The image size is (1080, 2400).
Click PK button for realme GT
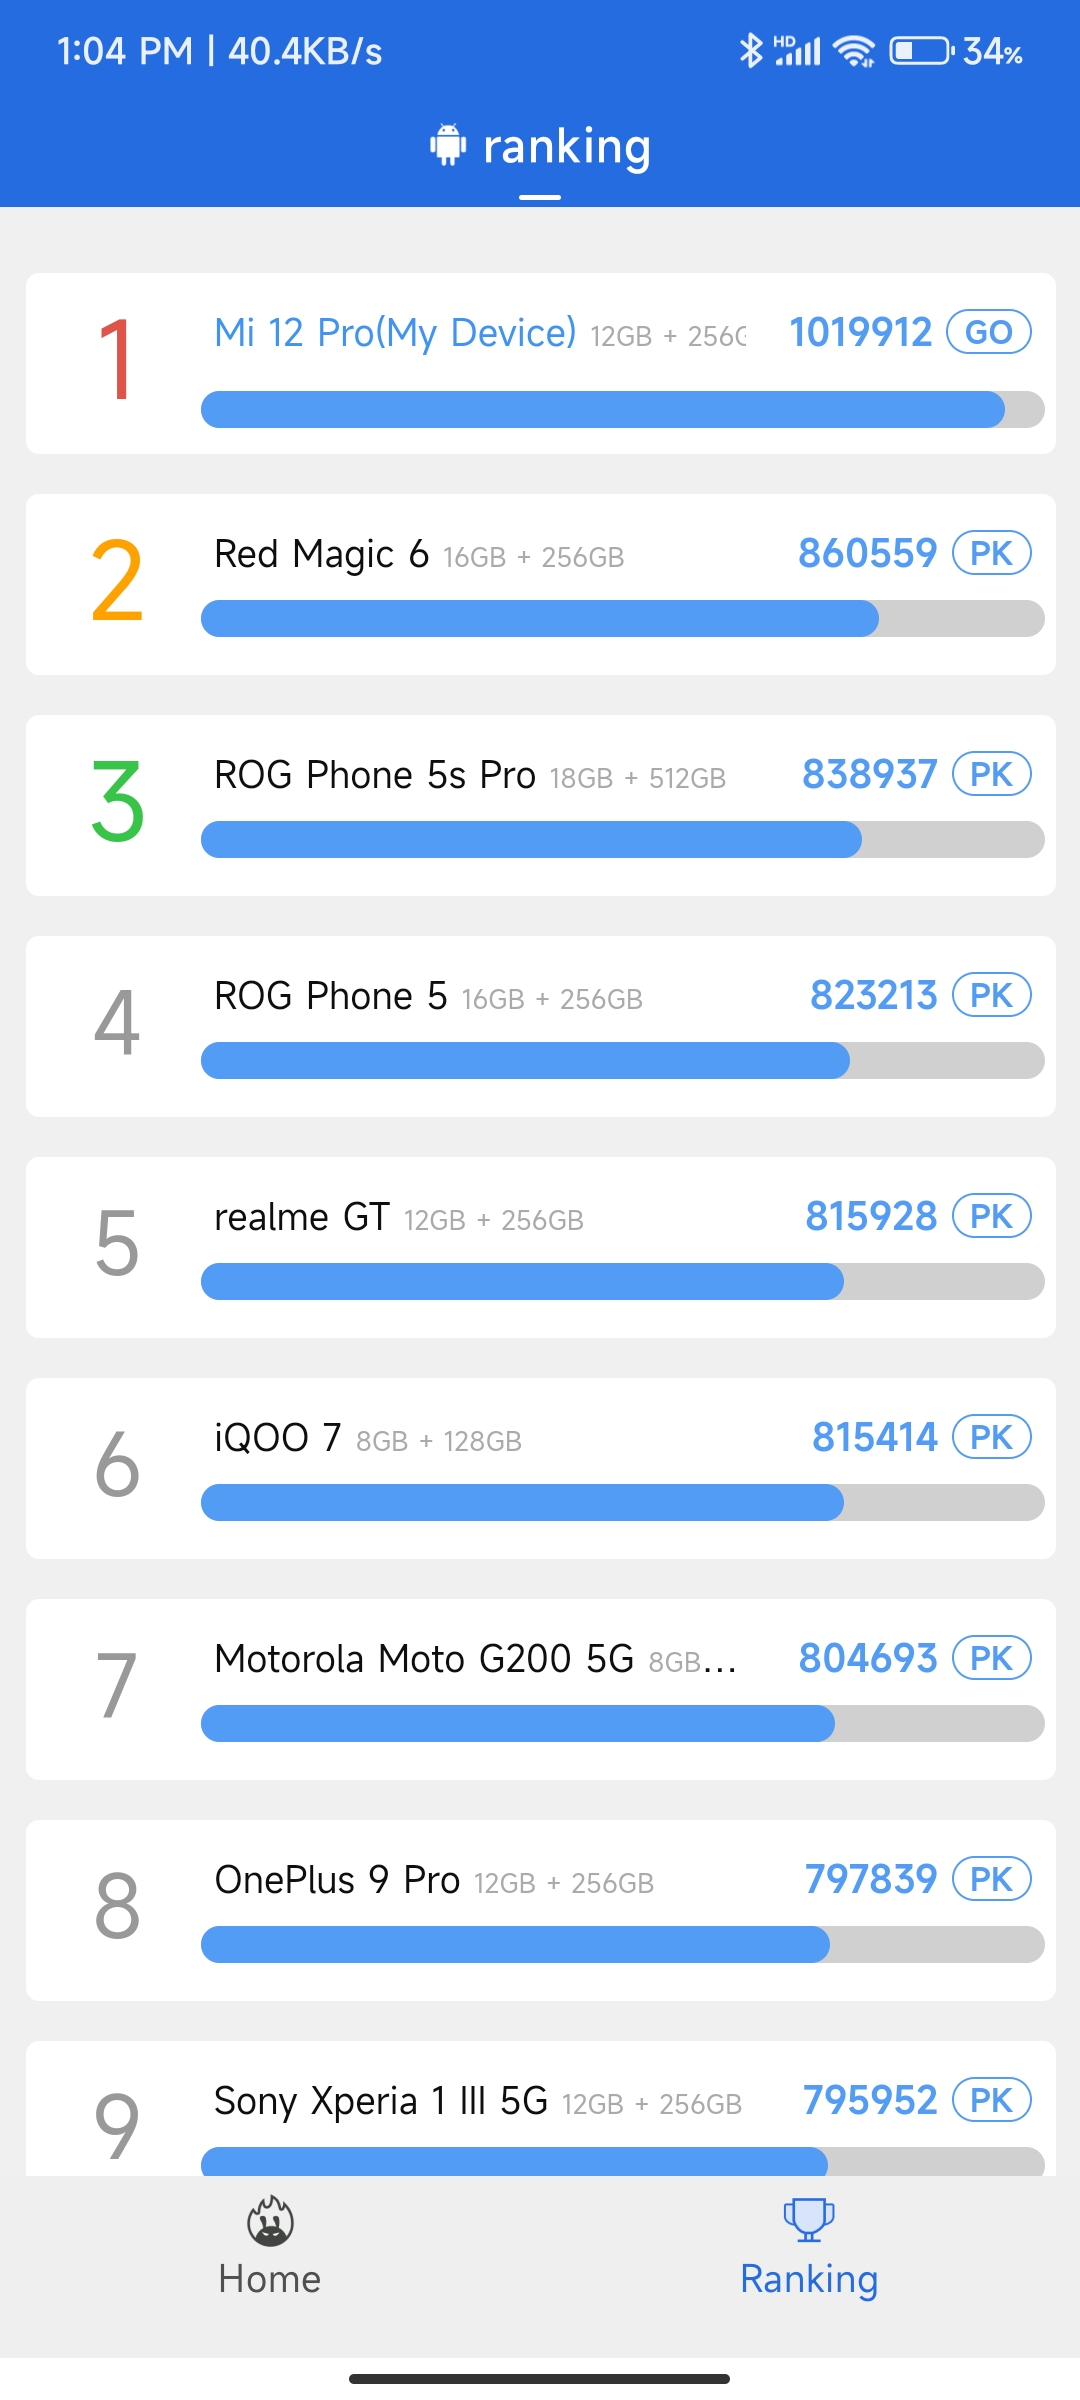[992, 1216]
